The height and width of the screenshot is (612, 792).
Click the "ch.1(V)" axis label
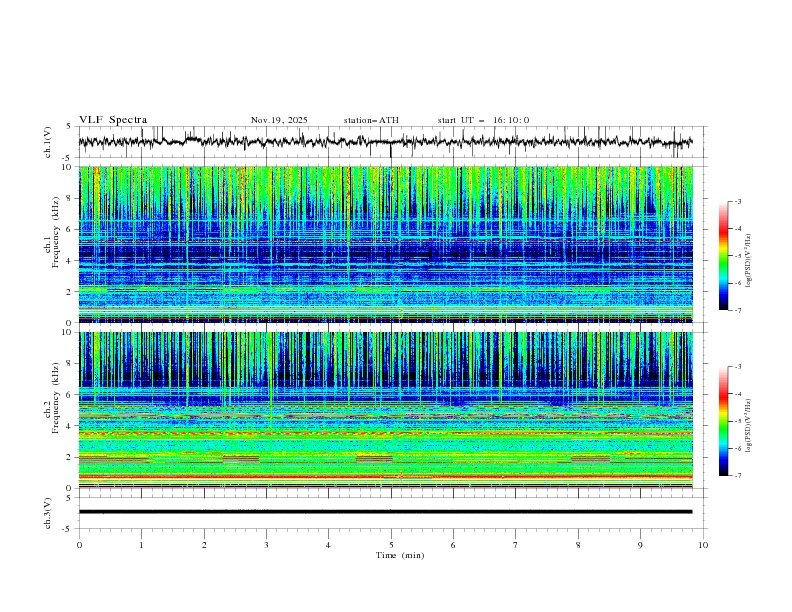[48, 142]
